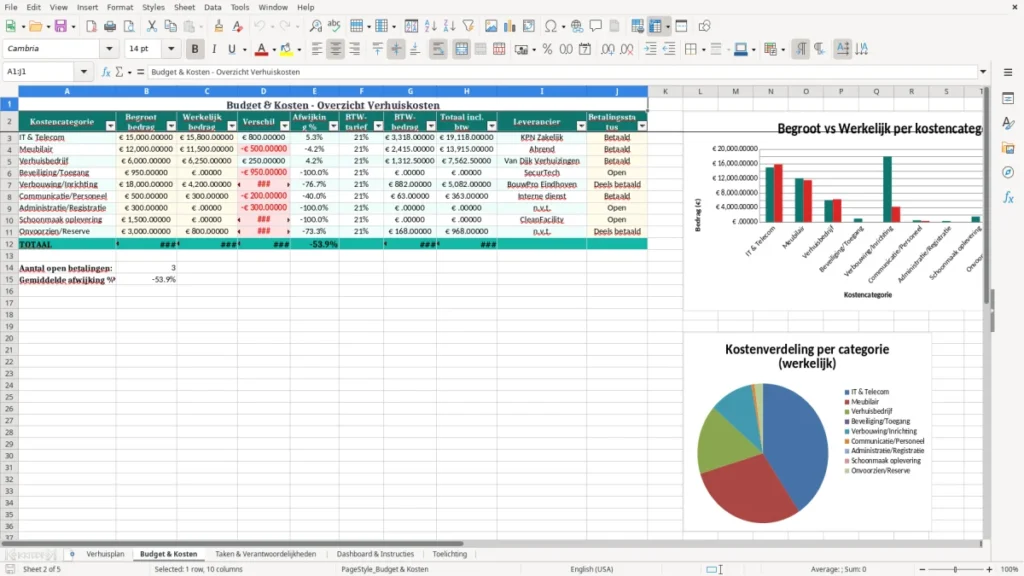Open font color dropdown arrow
Image resolution: width=1024 pixels, height=576 pixels.
(272, 50)
